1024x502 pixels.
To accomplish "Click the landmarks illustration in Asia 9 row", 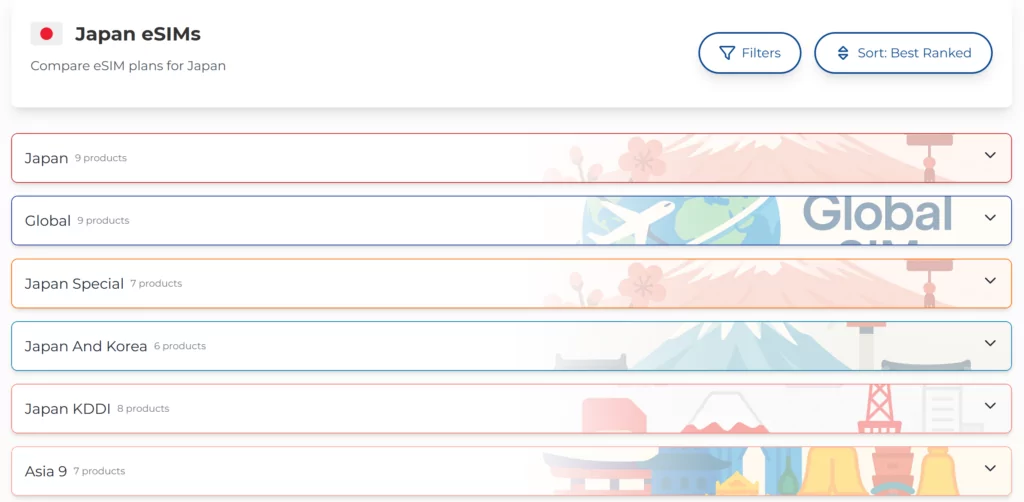I will [751, 471].
